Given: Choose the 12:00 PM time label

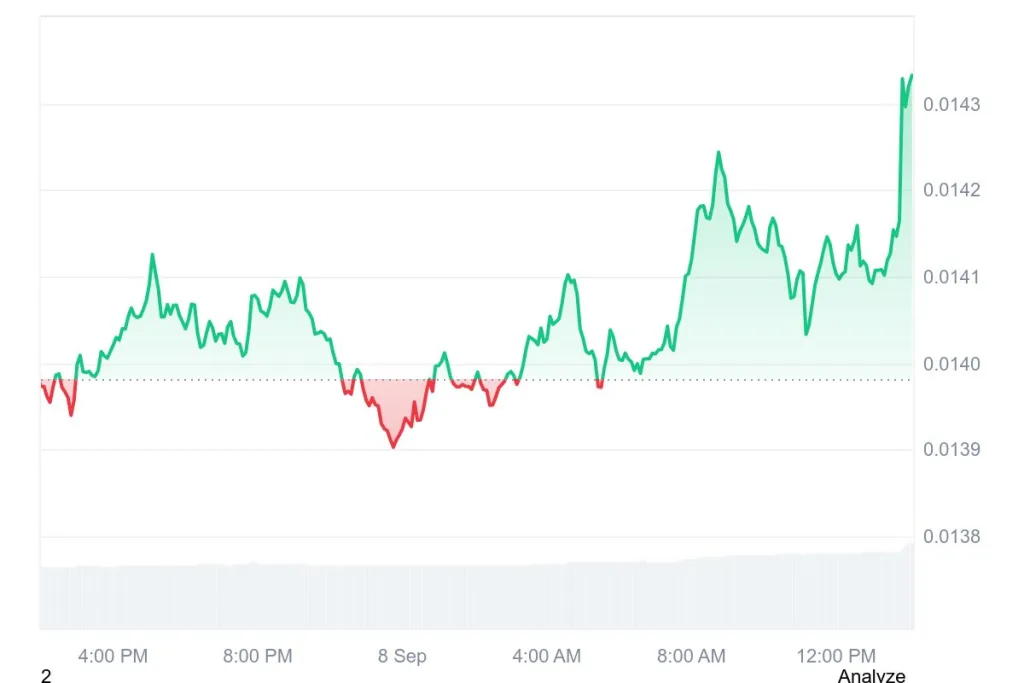Looking at the screenshot, I should tap(836, 656).
